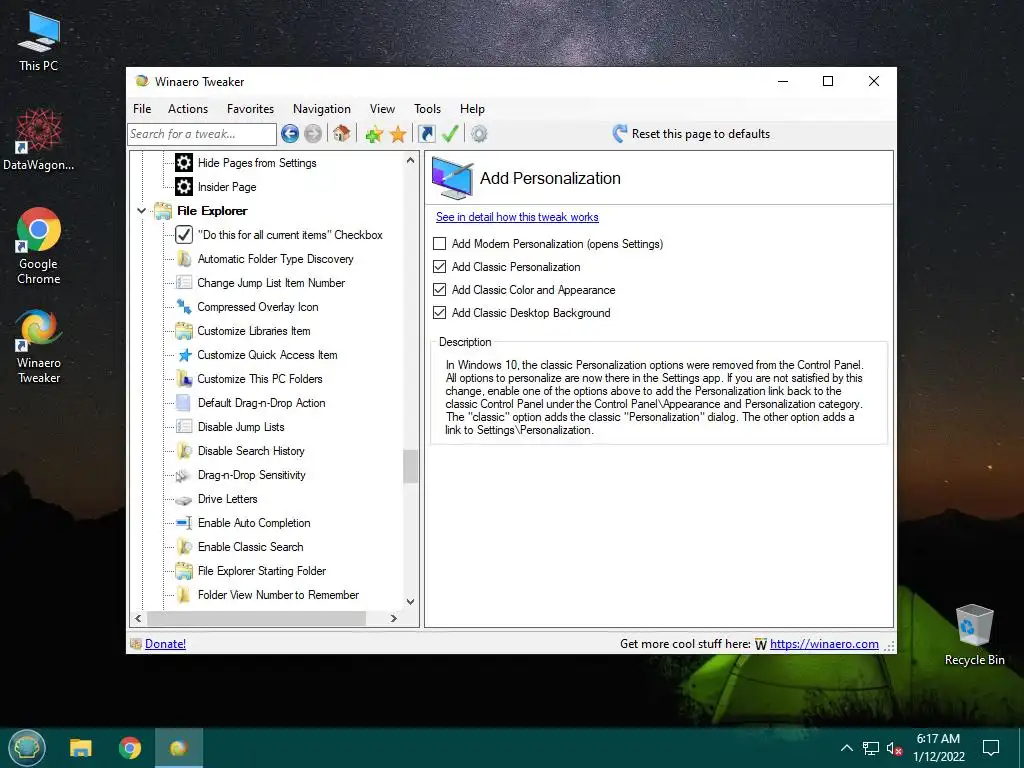Click the Back navigation arrow icon
This screenshot has width=1024, height=768.
point(290,134)
